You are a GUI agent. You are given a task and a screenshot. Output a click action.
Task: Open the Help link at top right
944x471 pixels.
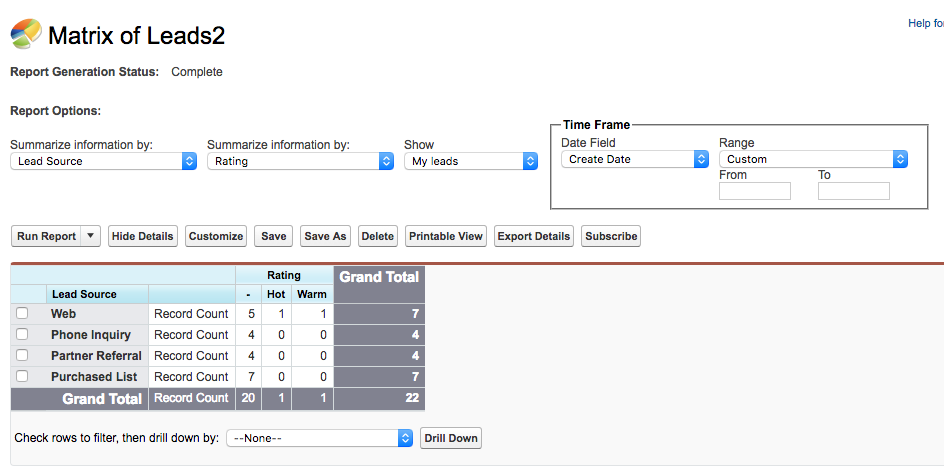point(925,23)
